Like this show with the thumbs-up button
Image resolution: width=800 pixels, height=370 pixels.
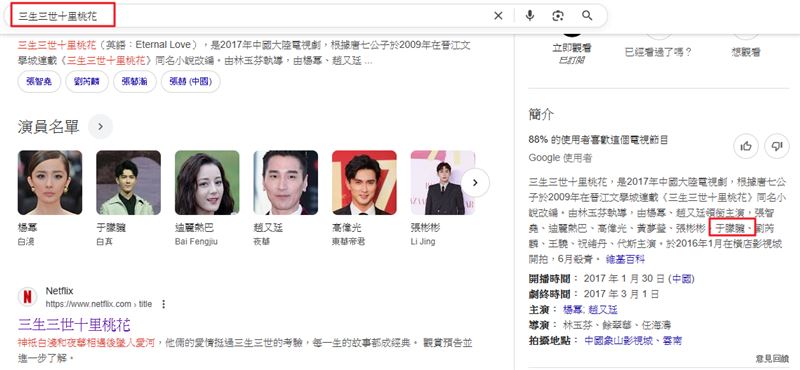[746, 146]
